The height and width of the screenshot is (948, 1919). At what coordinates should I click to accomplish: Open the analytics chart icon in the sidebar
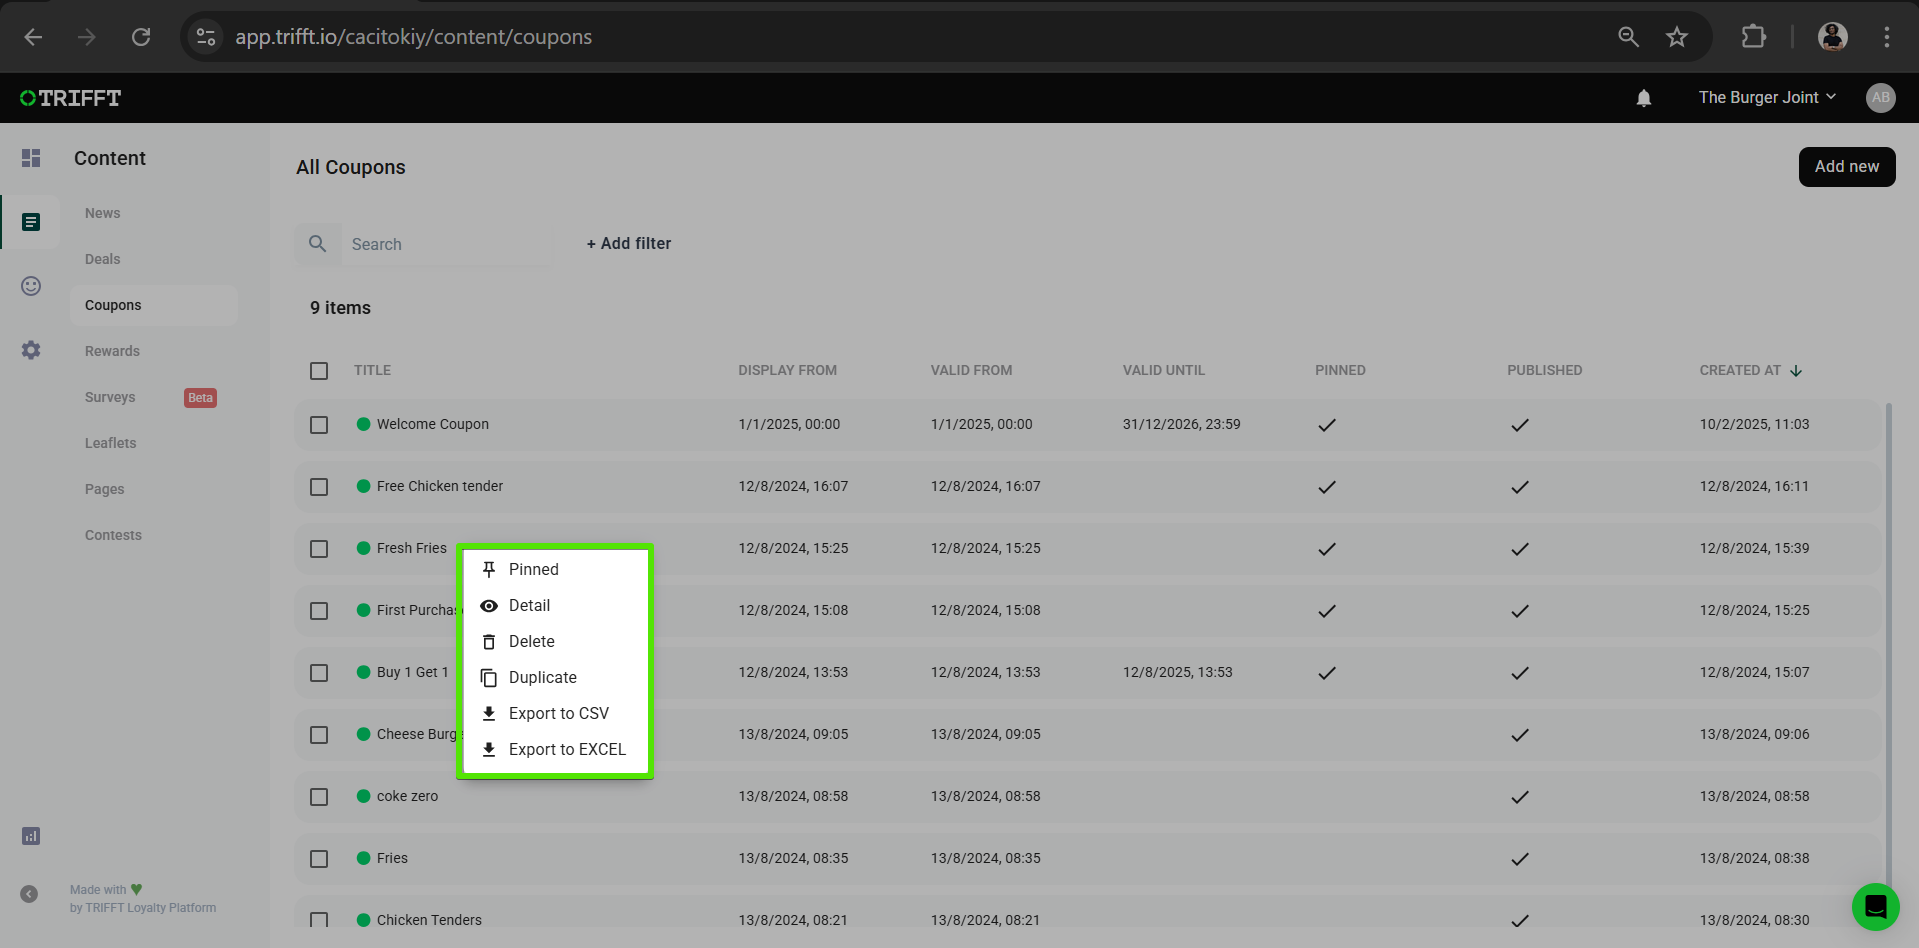[x=31, y=836]
